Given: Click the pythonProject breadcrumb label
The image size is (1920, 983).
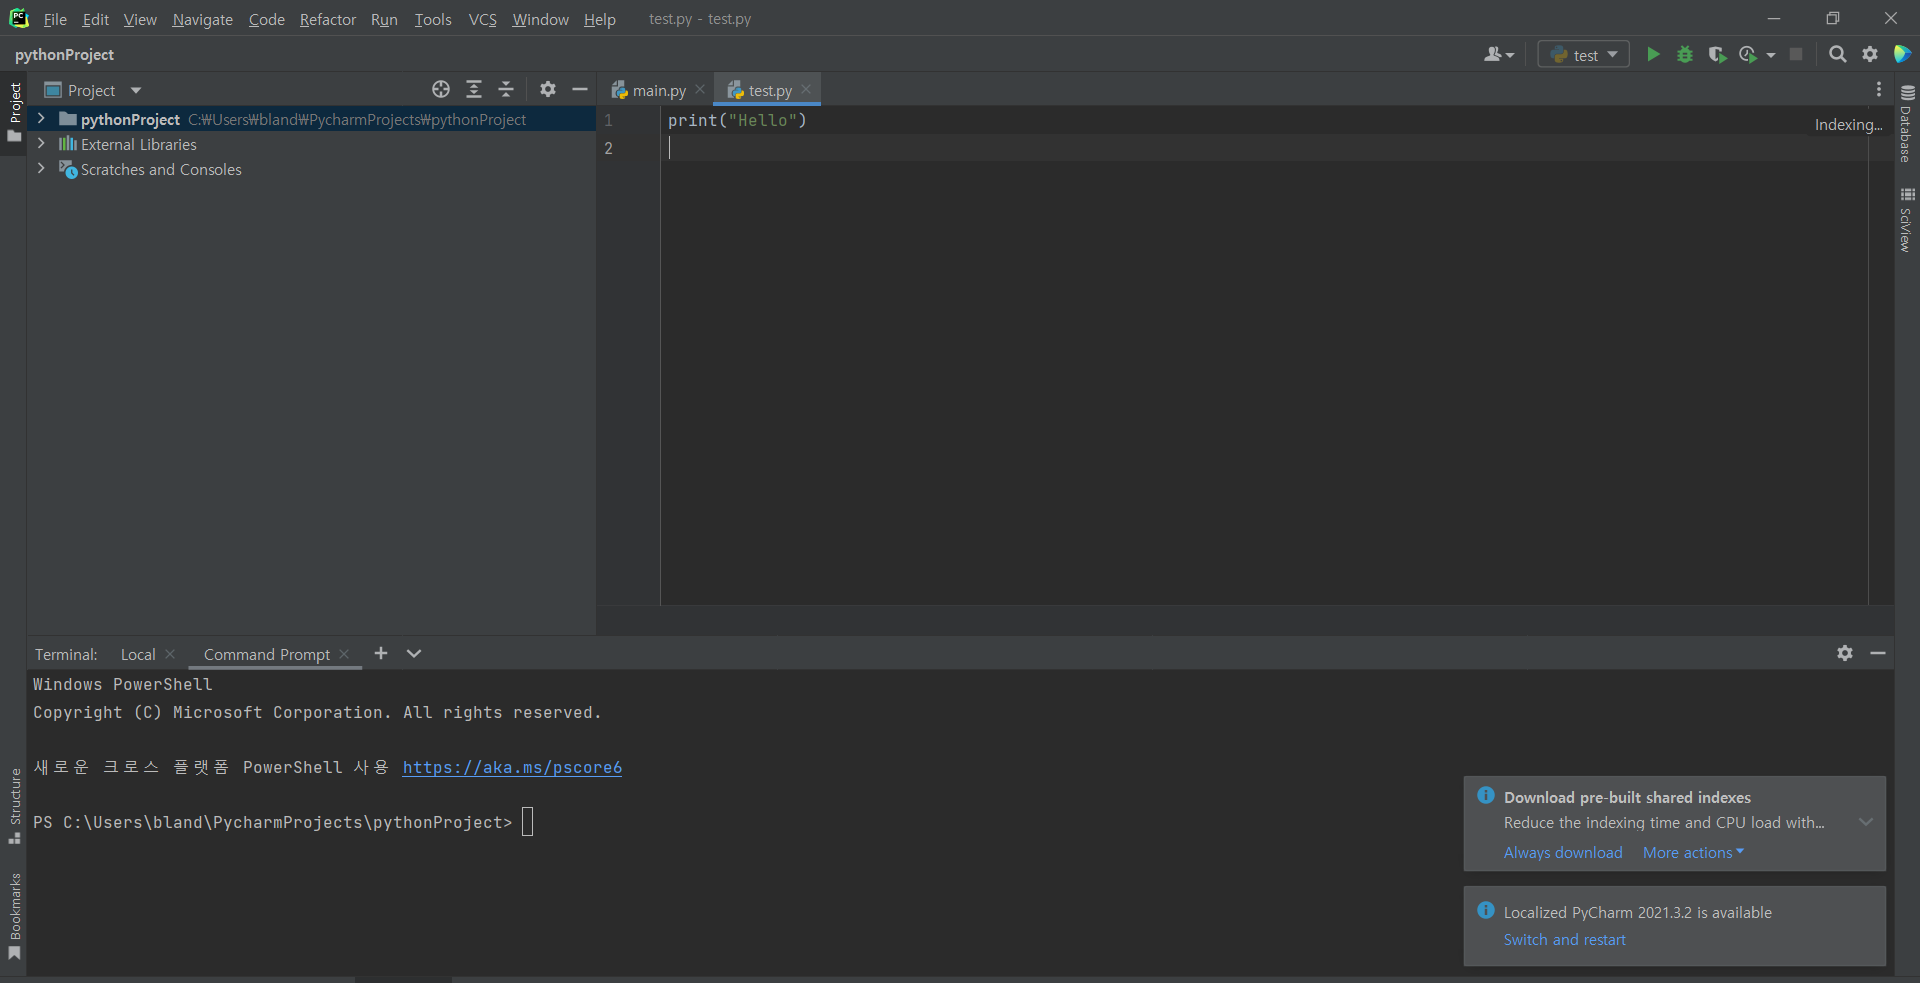Looking at the screenshot, I should click(64, 55).
